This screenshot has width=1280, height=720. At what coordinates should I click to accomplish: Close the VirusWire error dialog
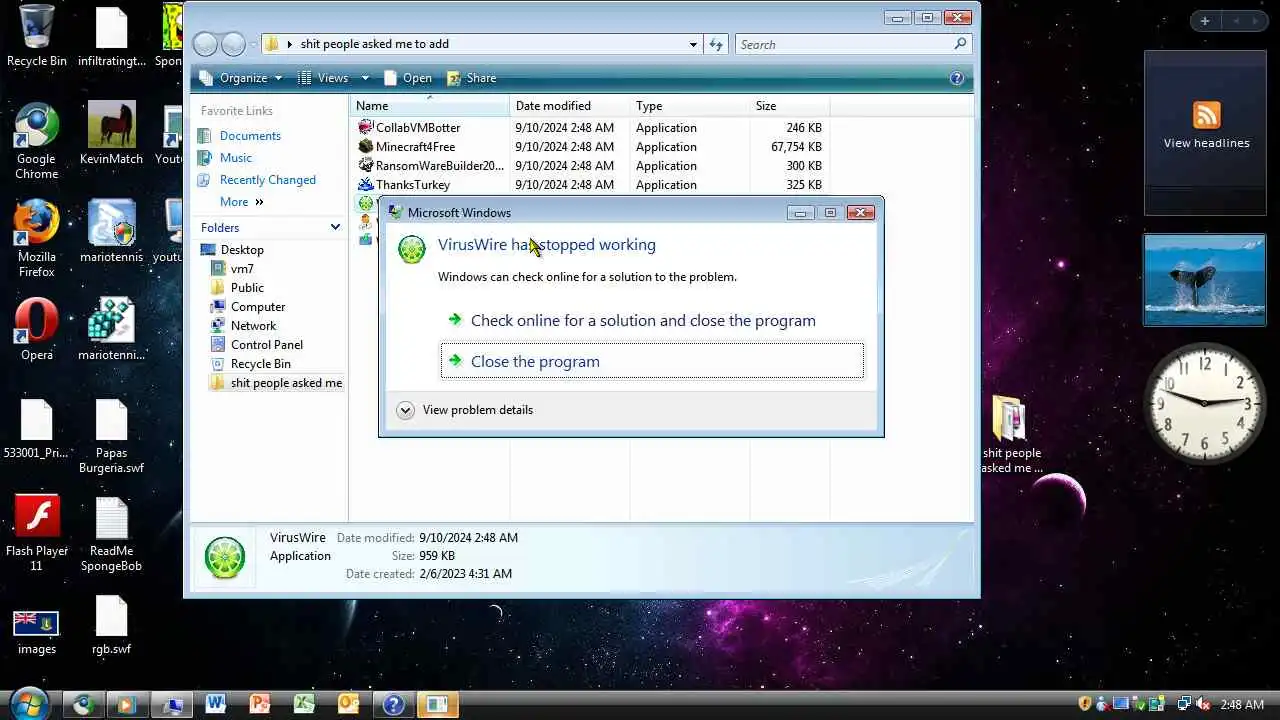[860, 212]
